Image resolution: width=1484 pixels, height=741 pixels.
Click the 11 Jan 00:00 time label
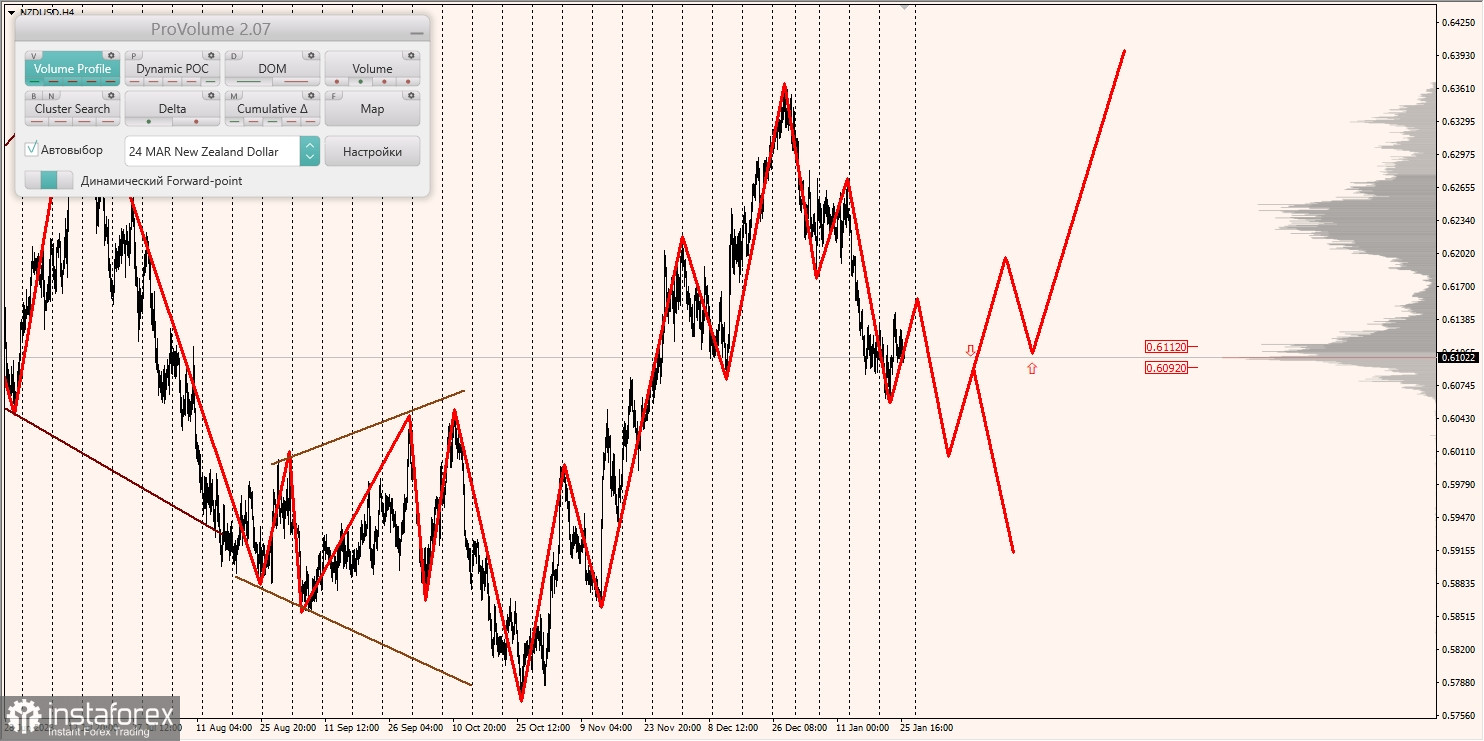[863, 728]
